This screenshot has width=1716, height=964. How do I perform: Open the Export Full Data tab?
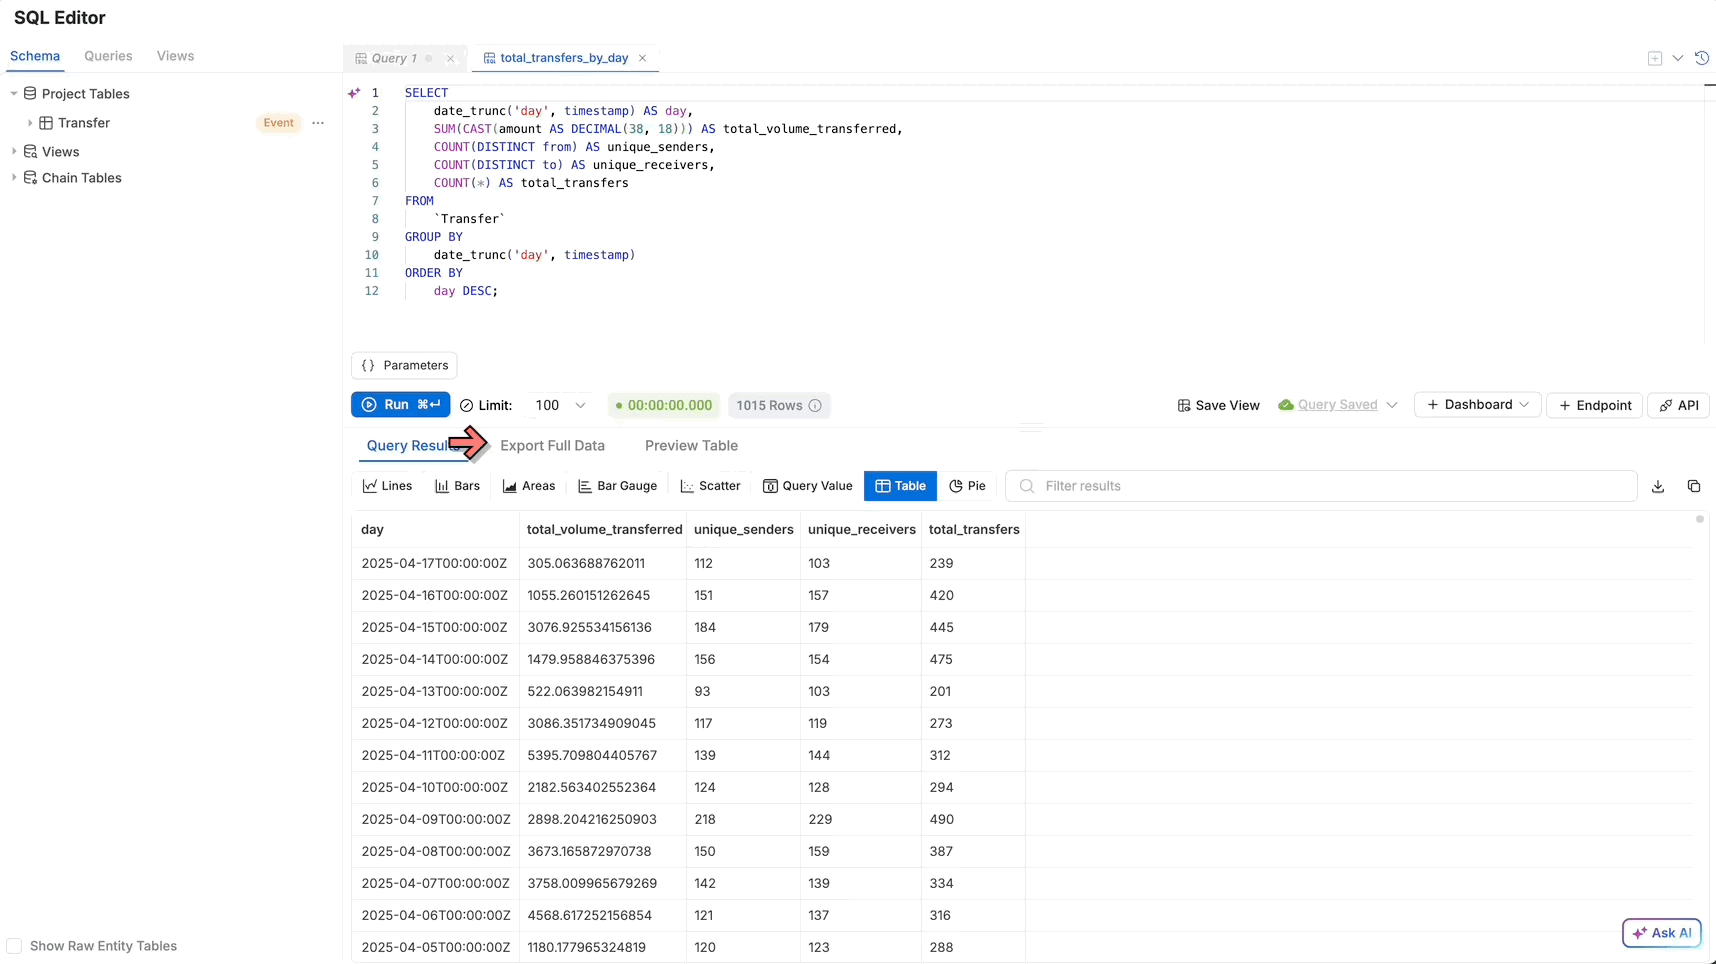[552, 446]
